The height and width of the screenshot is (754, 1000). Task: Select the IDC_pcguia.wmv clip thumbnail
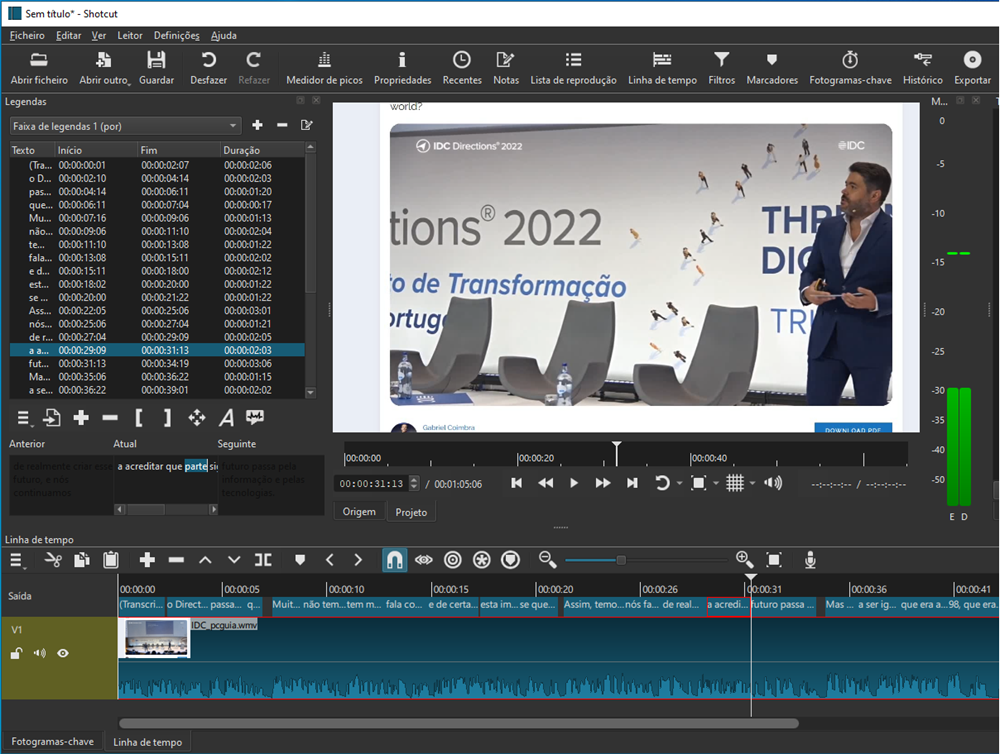tap(154, 638)
